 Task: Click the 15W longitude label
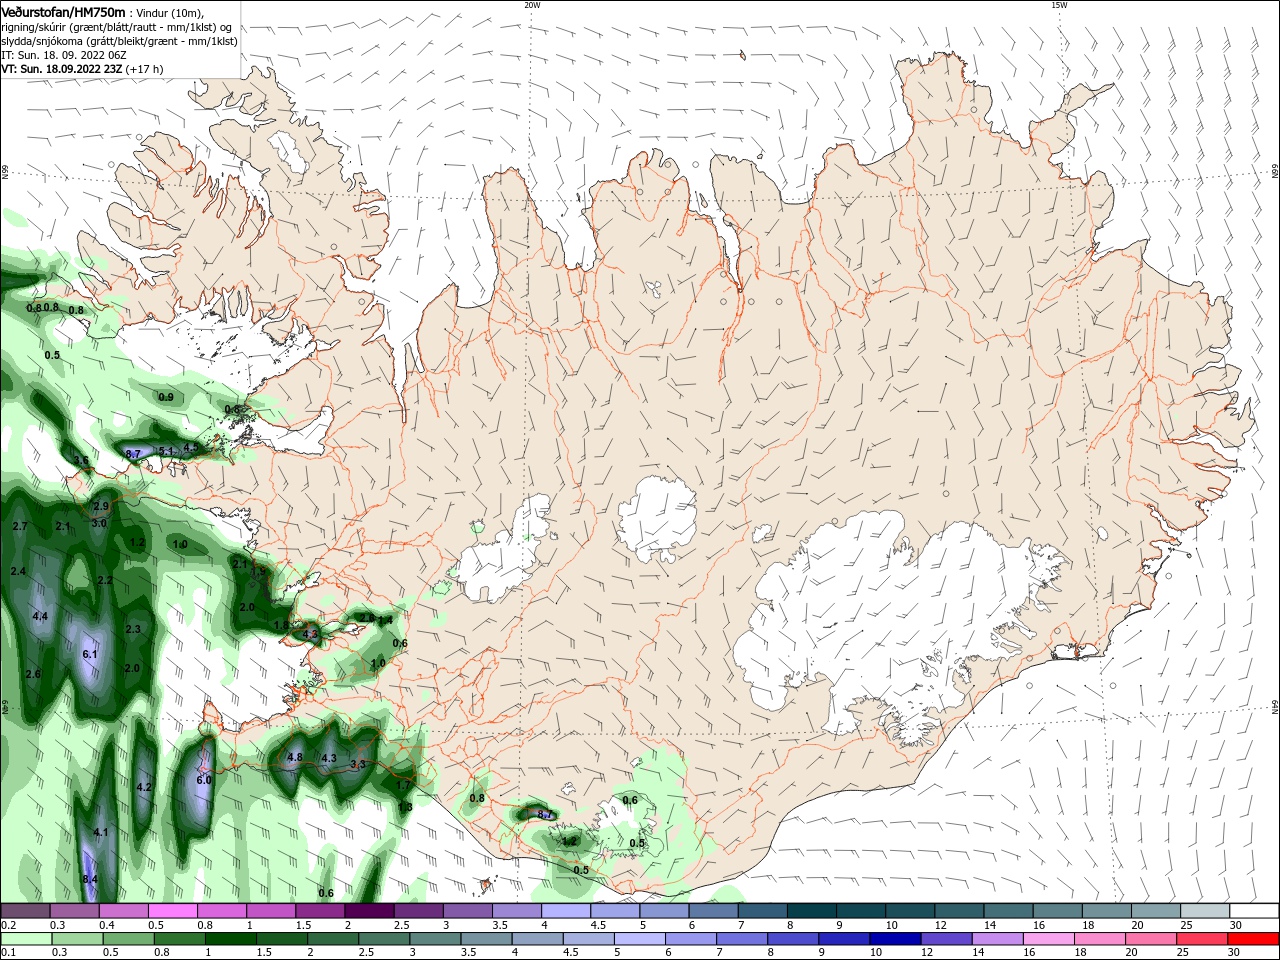point(1059,5)
